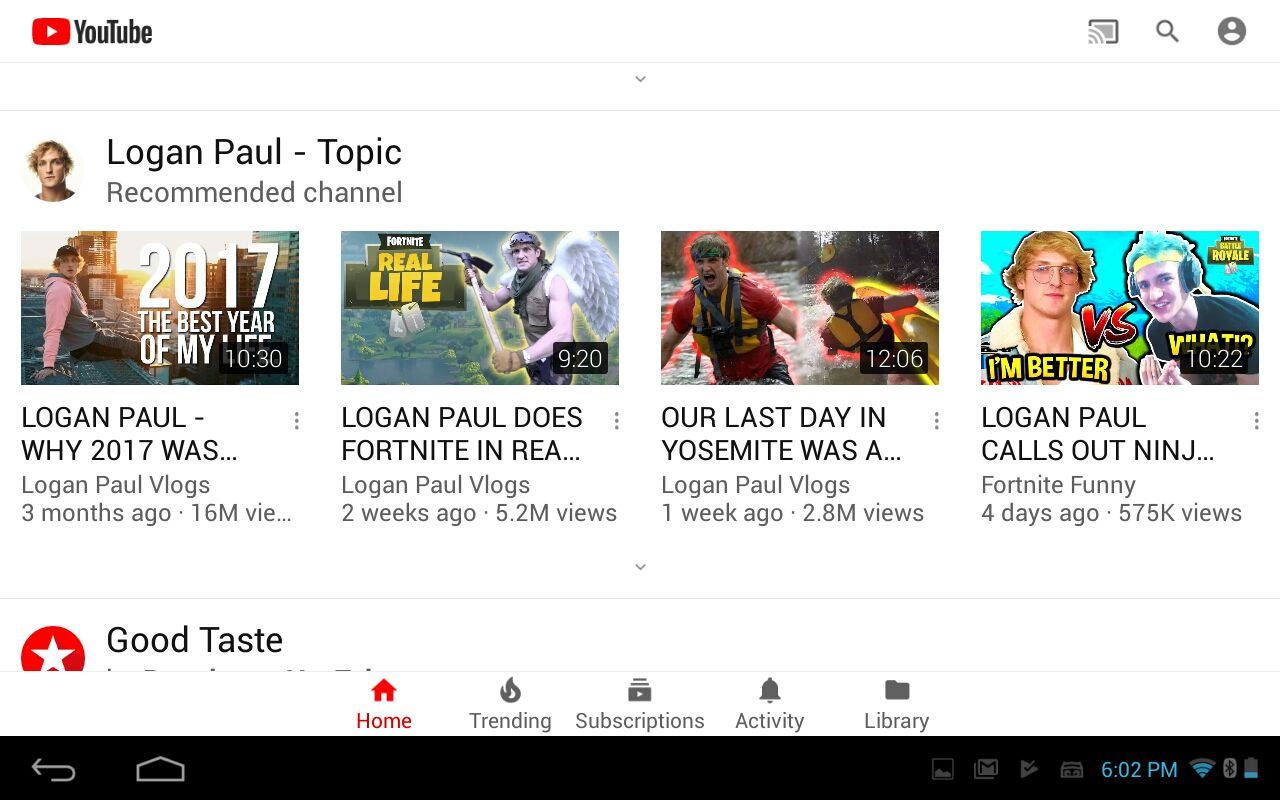The image size is (1280, 800).
Task: Open the 'Good Taste' section title
Action: pos(194,640)
